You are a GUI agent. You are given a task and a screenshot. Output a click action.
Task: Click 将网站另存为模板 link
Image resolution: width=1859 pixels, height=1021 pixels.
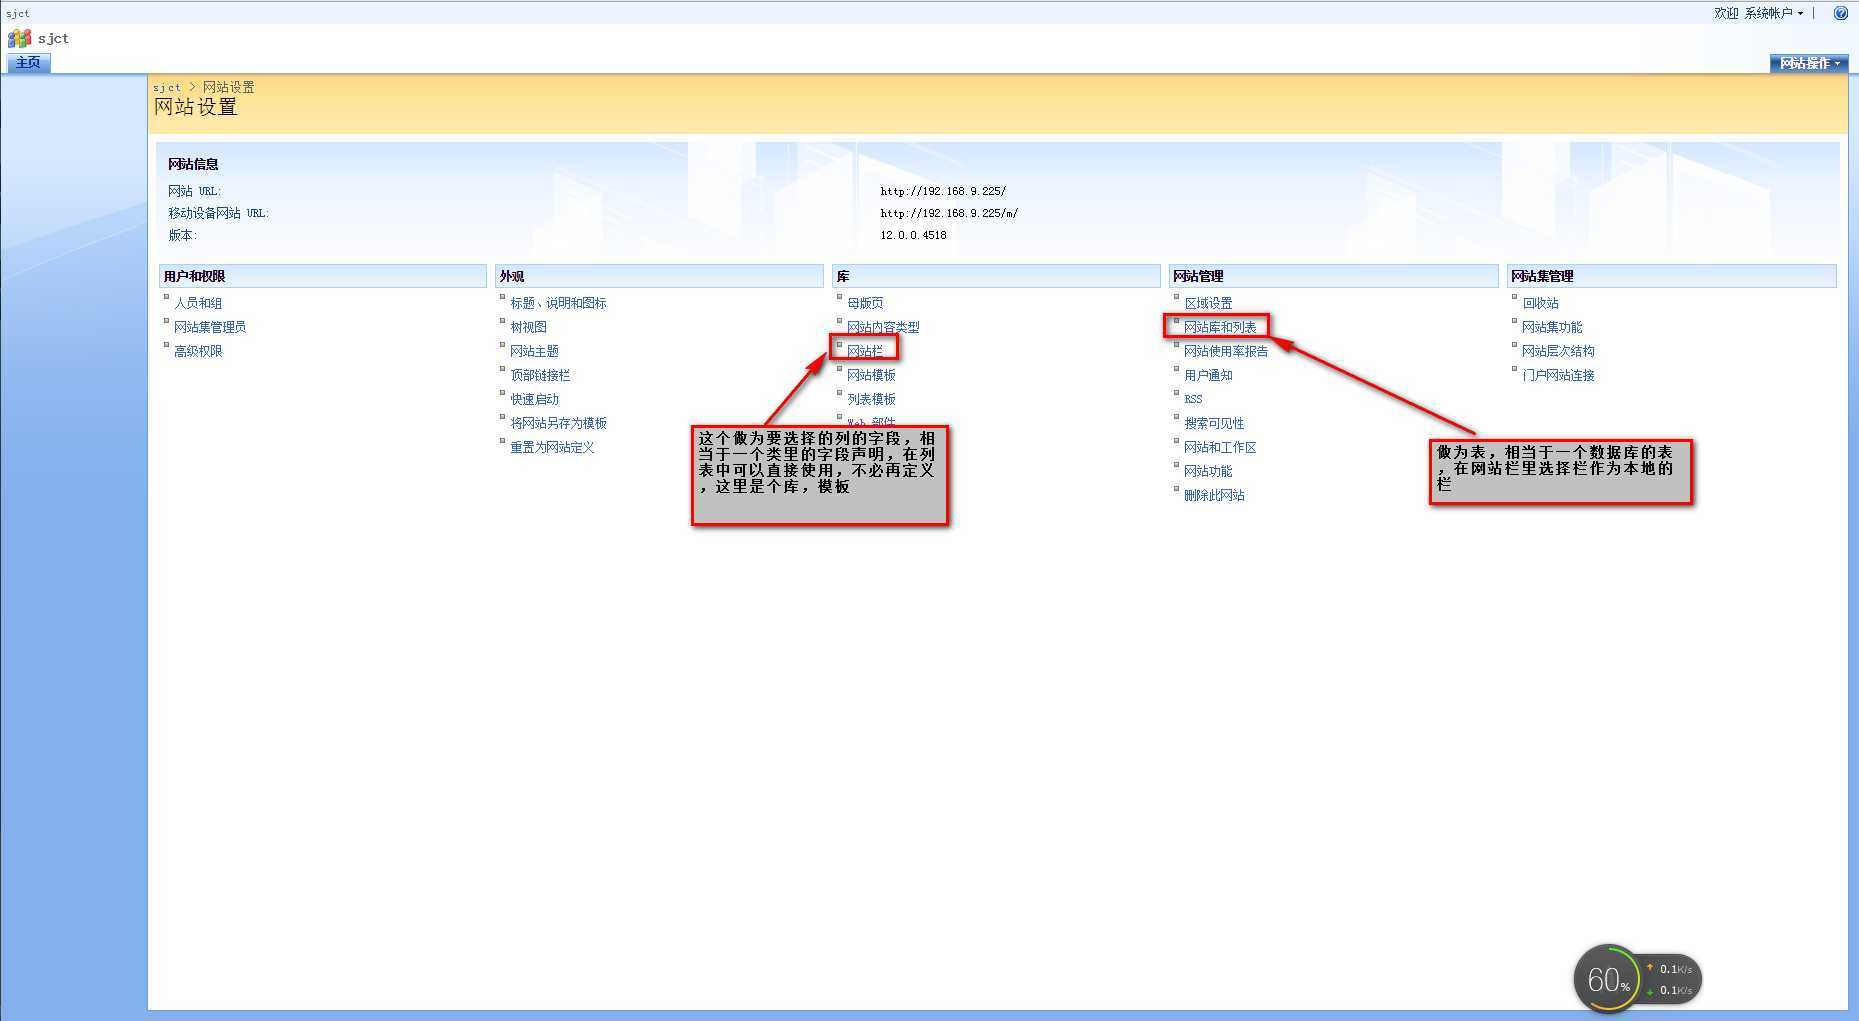point(558,423)
